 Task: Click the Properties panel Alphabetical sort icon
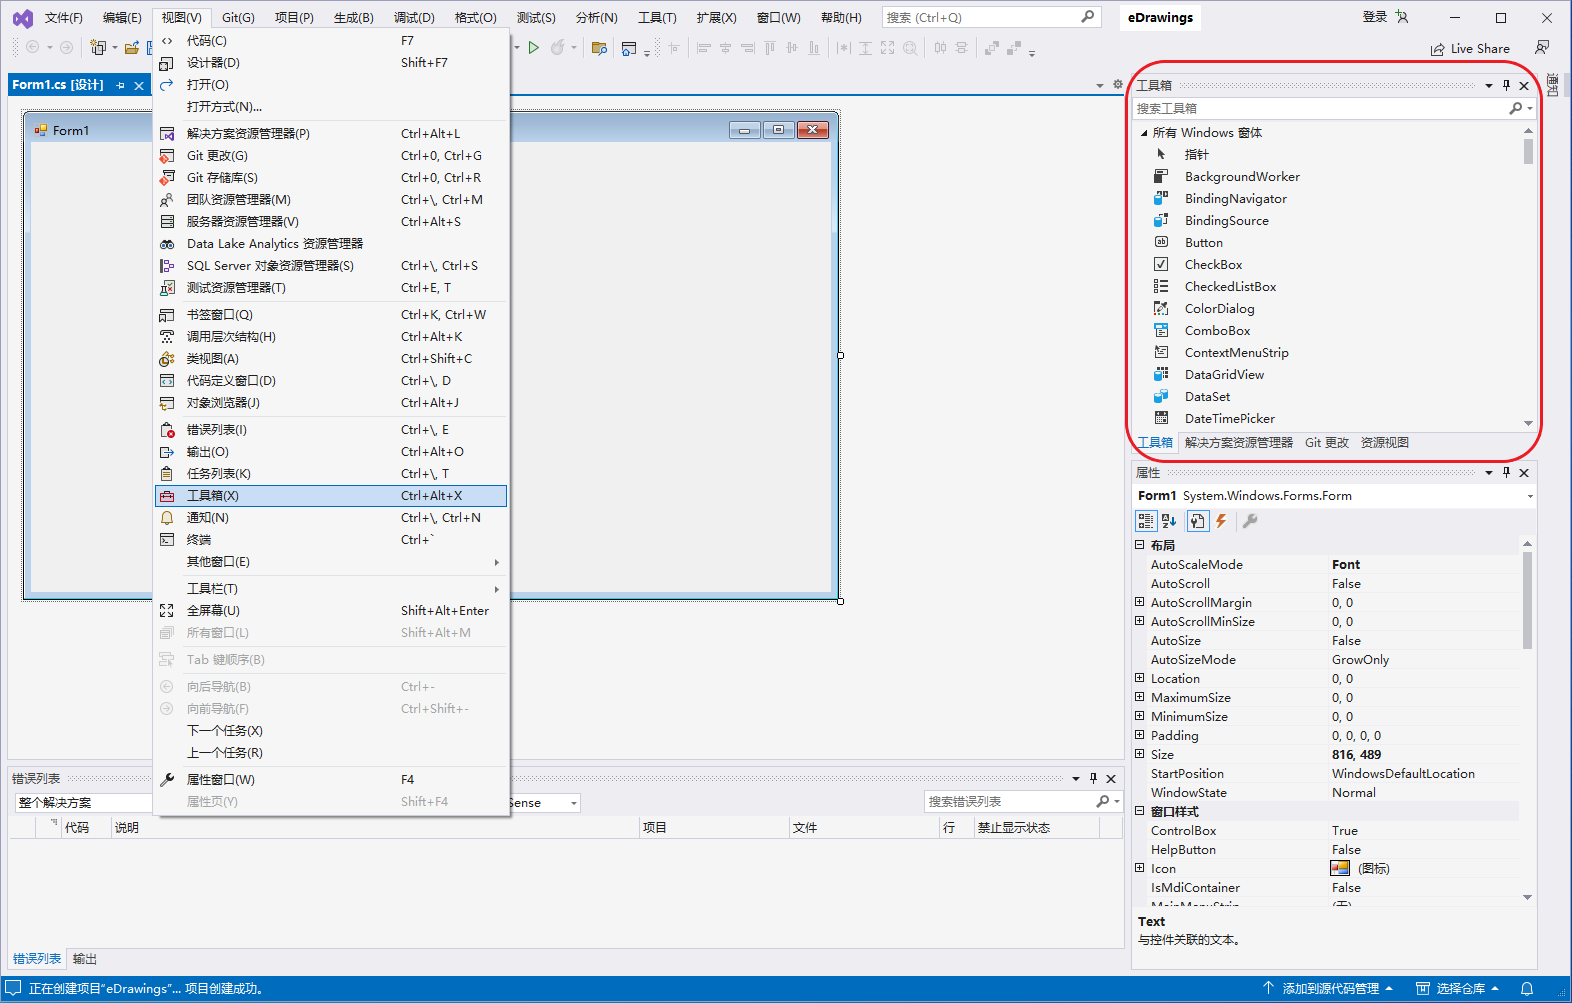(1169, 521)
